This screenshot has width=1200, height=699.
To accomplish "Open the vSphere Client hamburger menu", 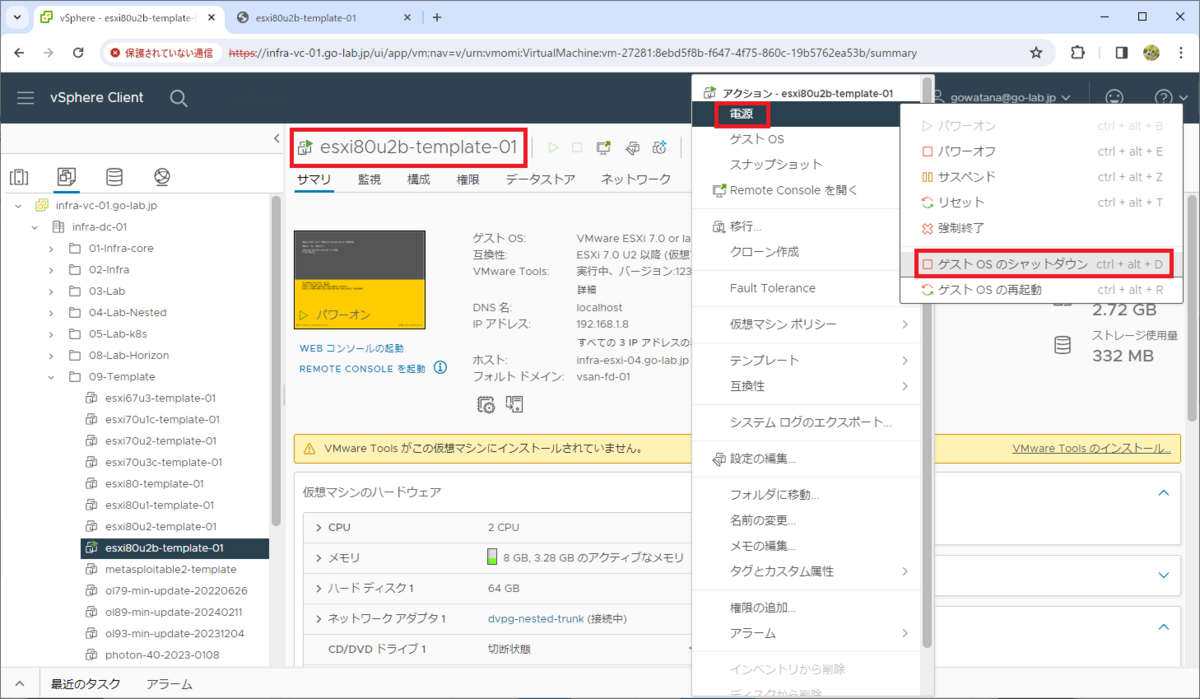I will (x=26, y=97).
